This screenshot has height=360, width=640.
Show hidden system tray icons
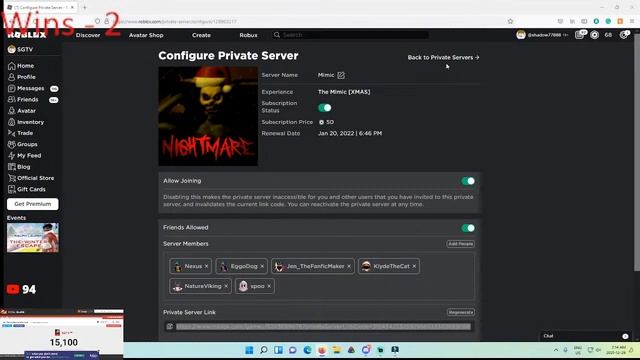[556, 350]
